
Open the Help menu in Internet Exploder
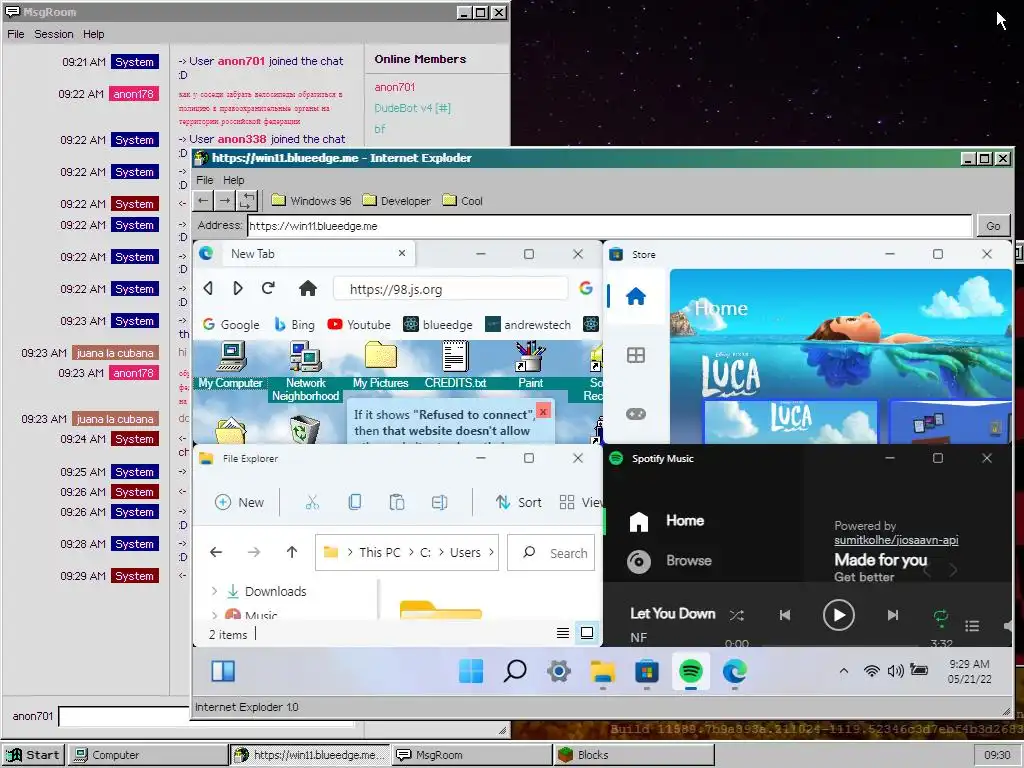pos(233,180)
